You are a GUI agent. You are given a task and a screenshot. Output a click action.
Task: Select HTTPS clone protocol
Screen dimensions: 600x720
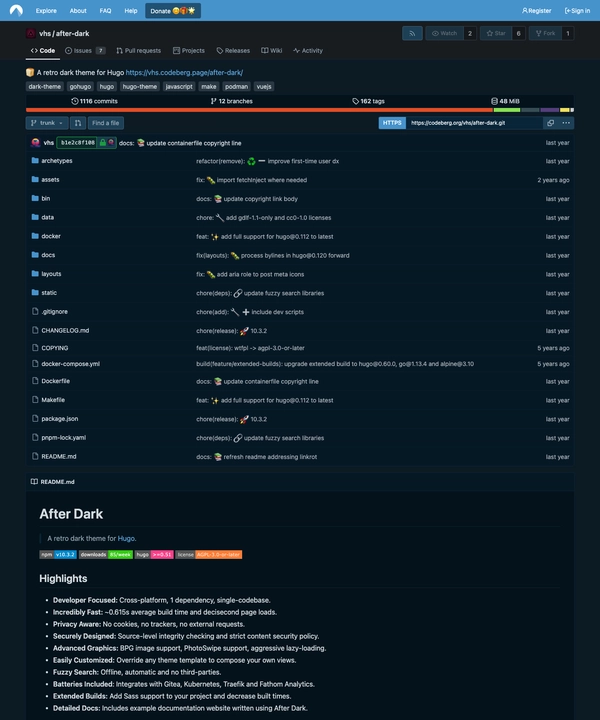point(392,123)
